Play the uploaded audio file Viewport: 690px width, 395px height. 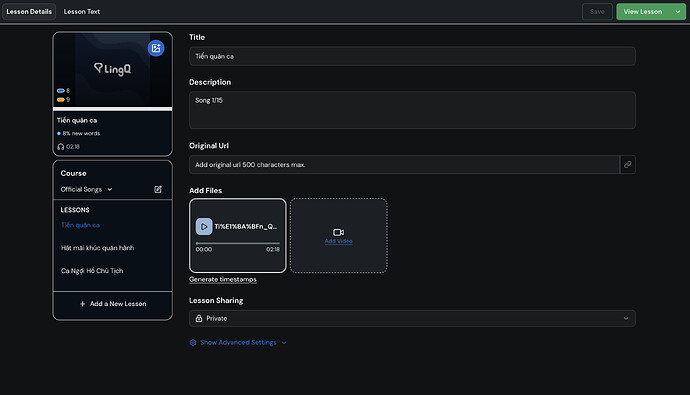pyautogui.click(x=204, y=227)
